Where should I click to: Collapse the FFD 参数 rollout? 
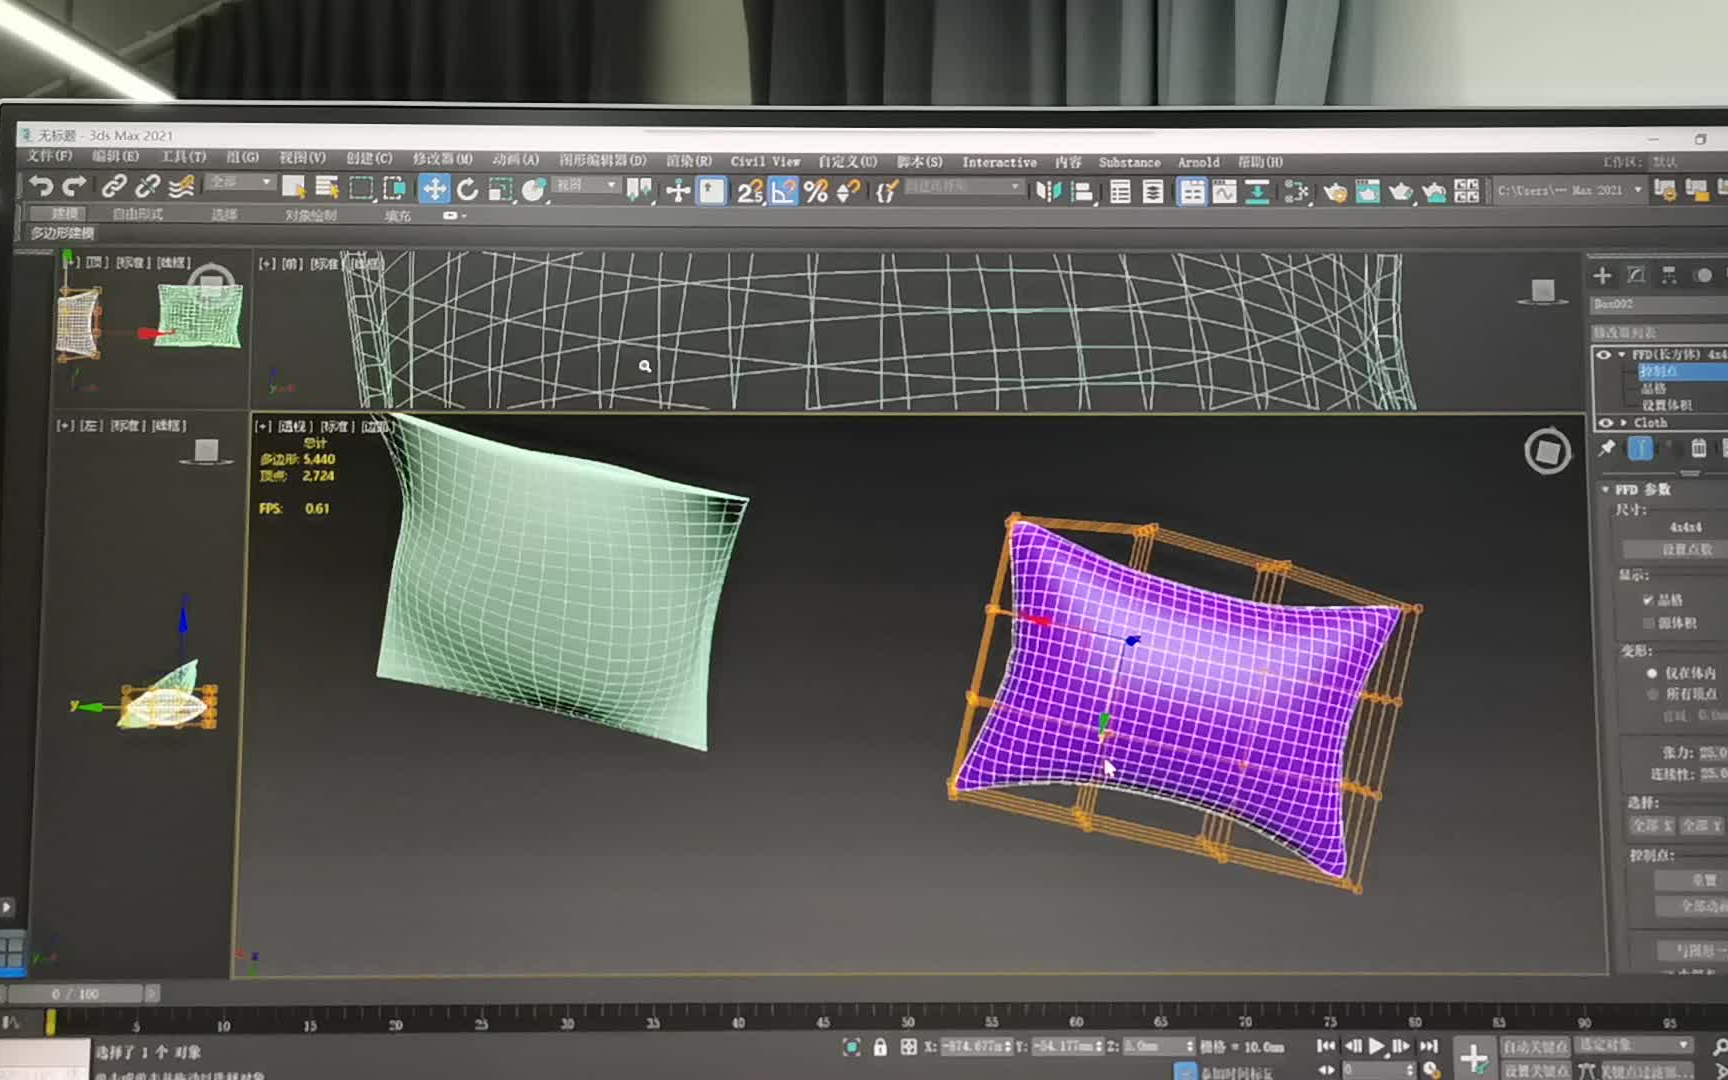point(1606,490)
